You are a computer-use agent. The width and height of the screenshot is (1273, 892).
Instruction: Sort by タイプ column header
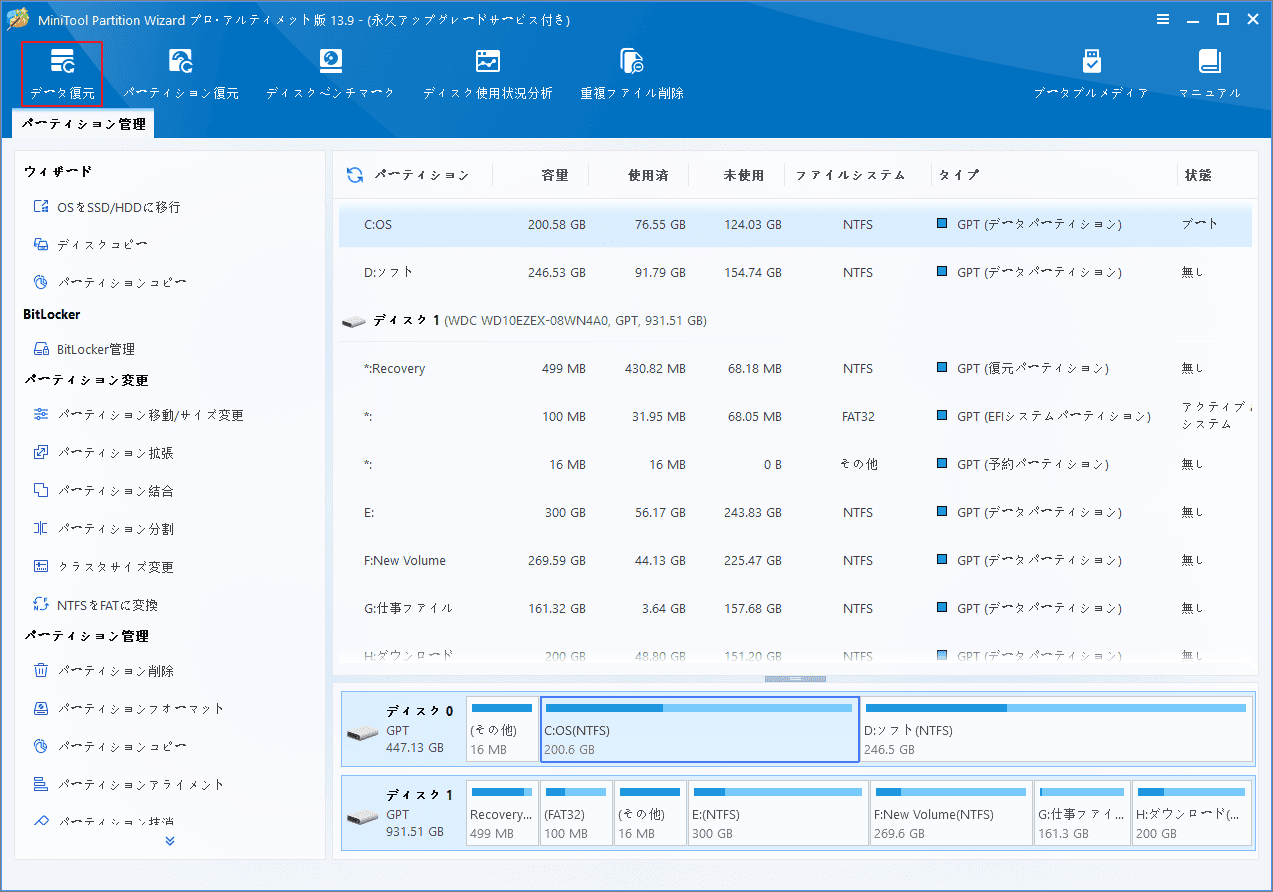pyautogui.click(x=959, y=175)
